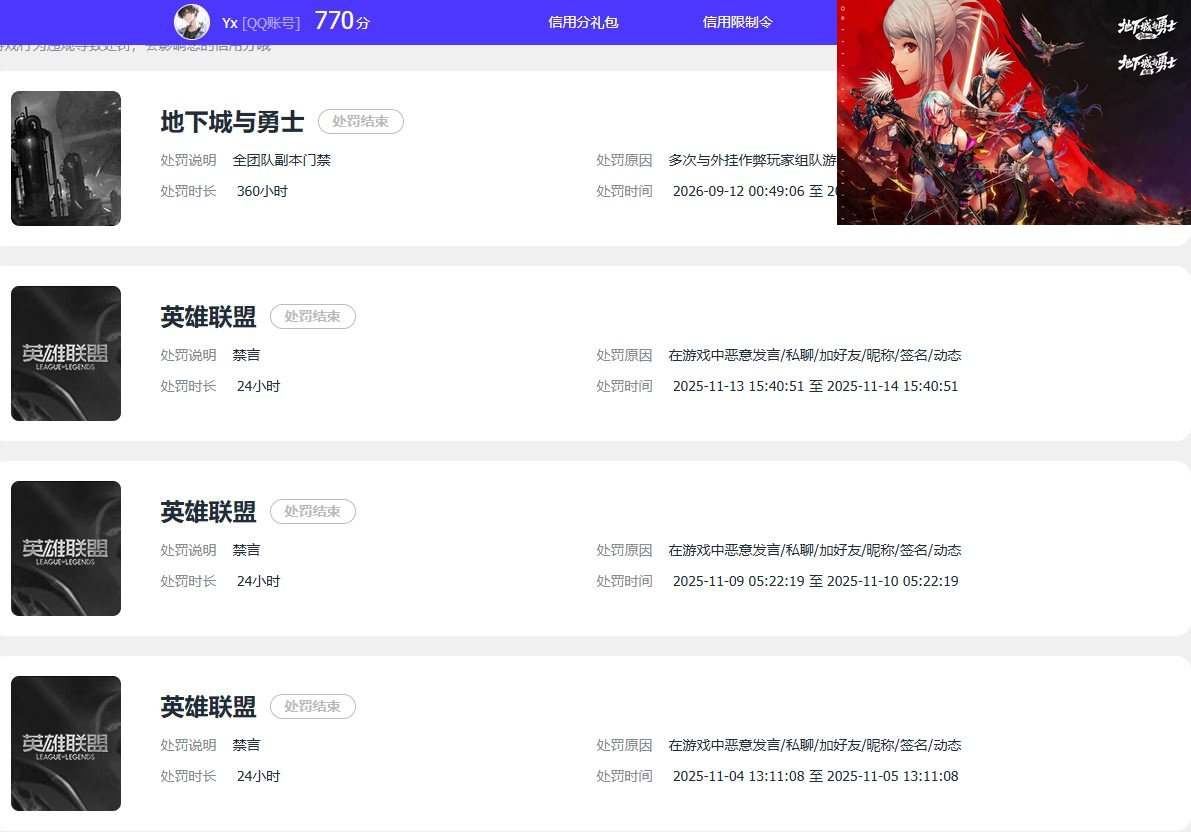Click 禁言 in the 2025-11-09 penalty card
This screenshot has width=1191, height=832.
point(246,550)
